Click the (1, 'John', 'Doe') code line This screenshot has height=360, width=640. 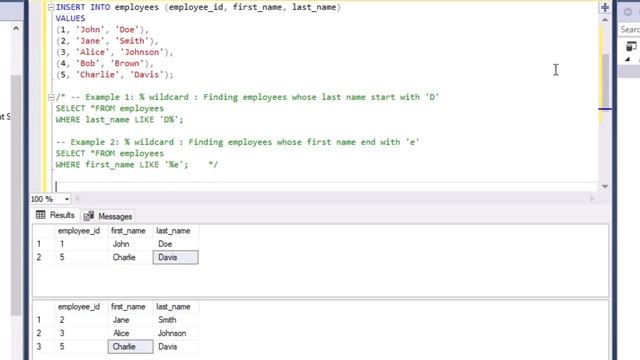pos(102,30)
